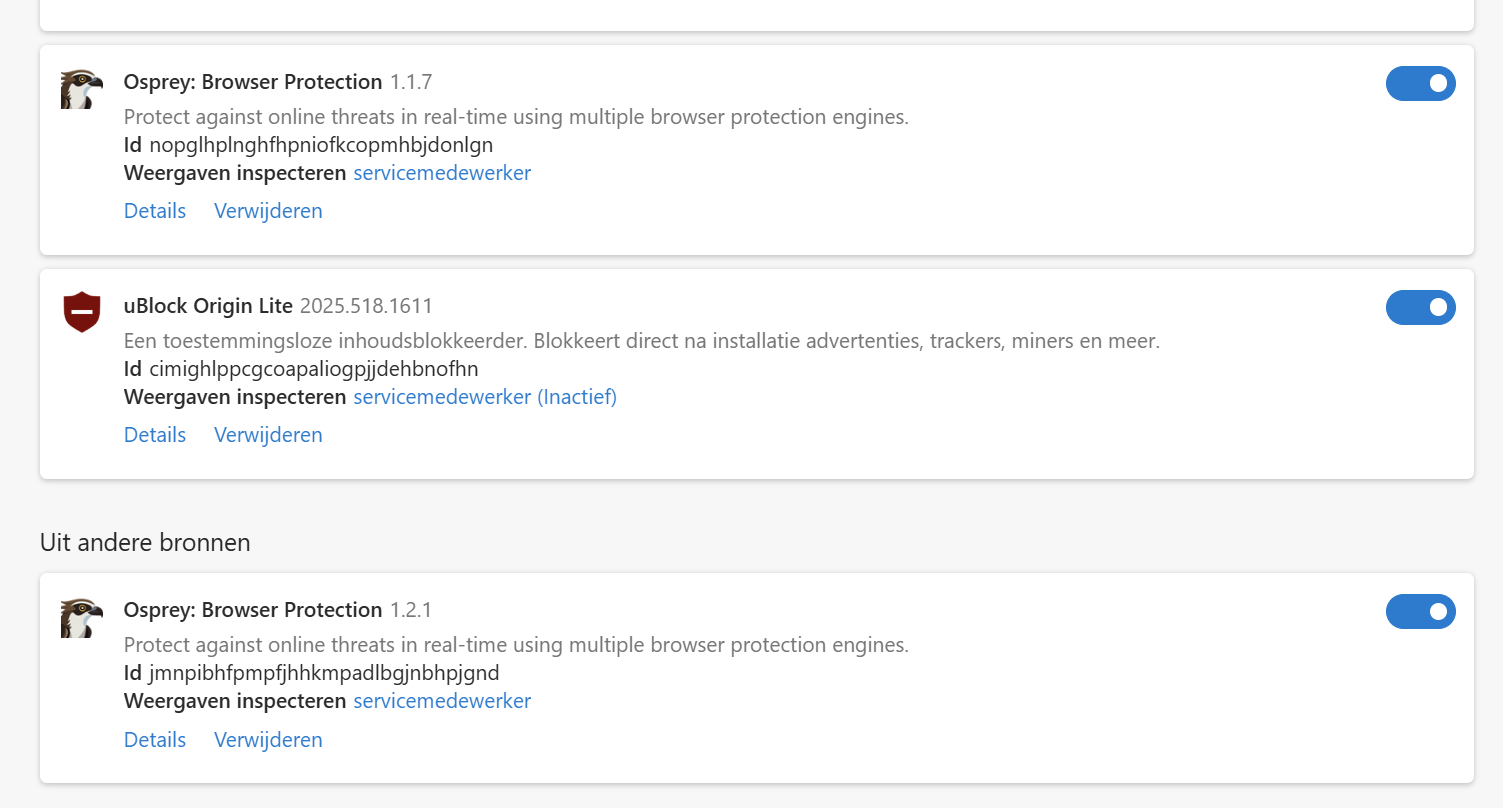The image size is (1503, 808).
Task: Inspect servicemedewerker of Osprey 1.1.7
Action: pyautogui.click(x=442, y=173)
